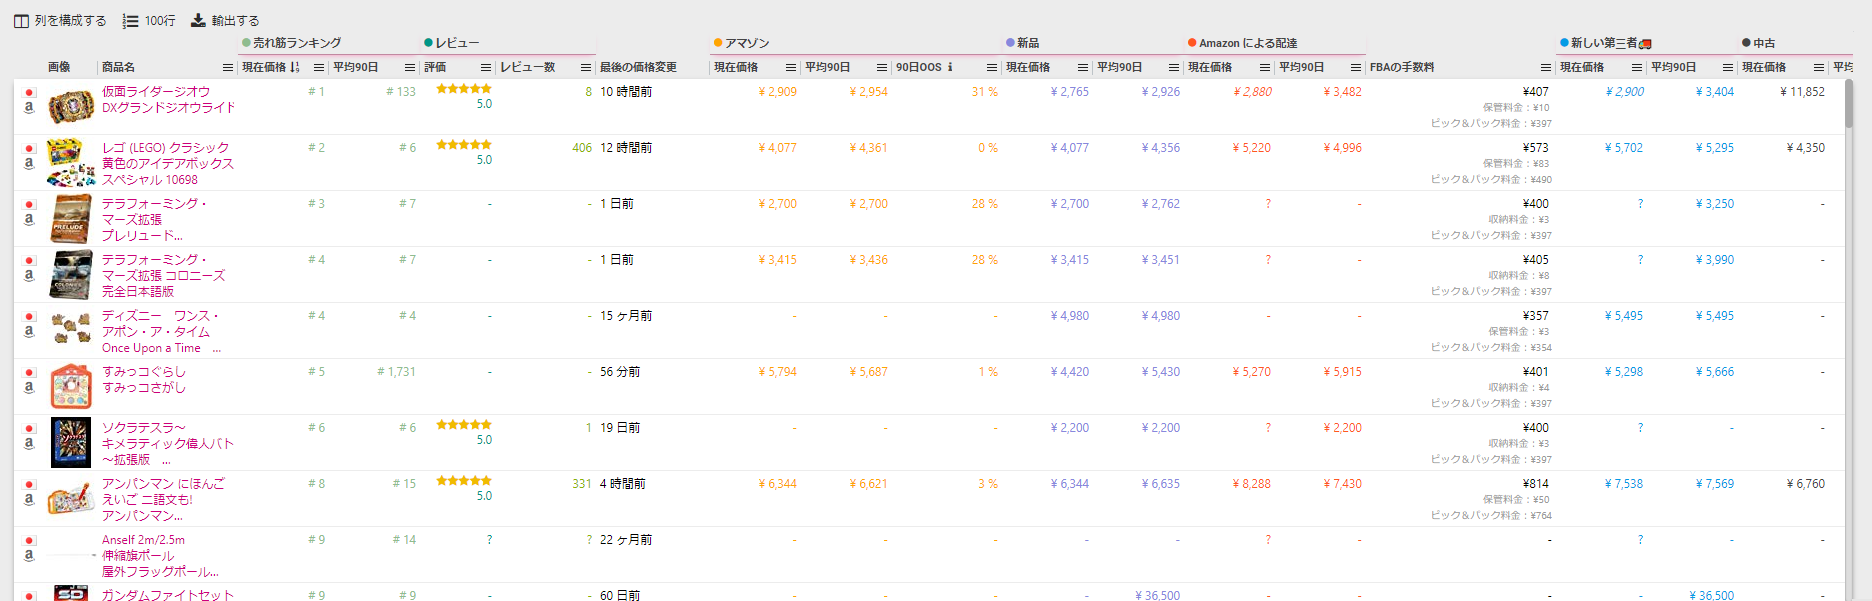Viewport: 1872px width, 601px height.
Task: Open the 評価 column filter menu
Action: tap(486, 68)
